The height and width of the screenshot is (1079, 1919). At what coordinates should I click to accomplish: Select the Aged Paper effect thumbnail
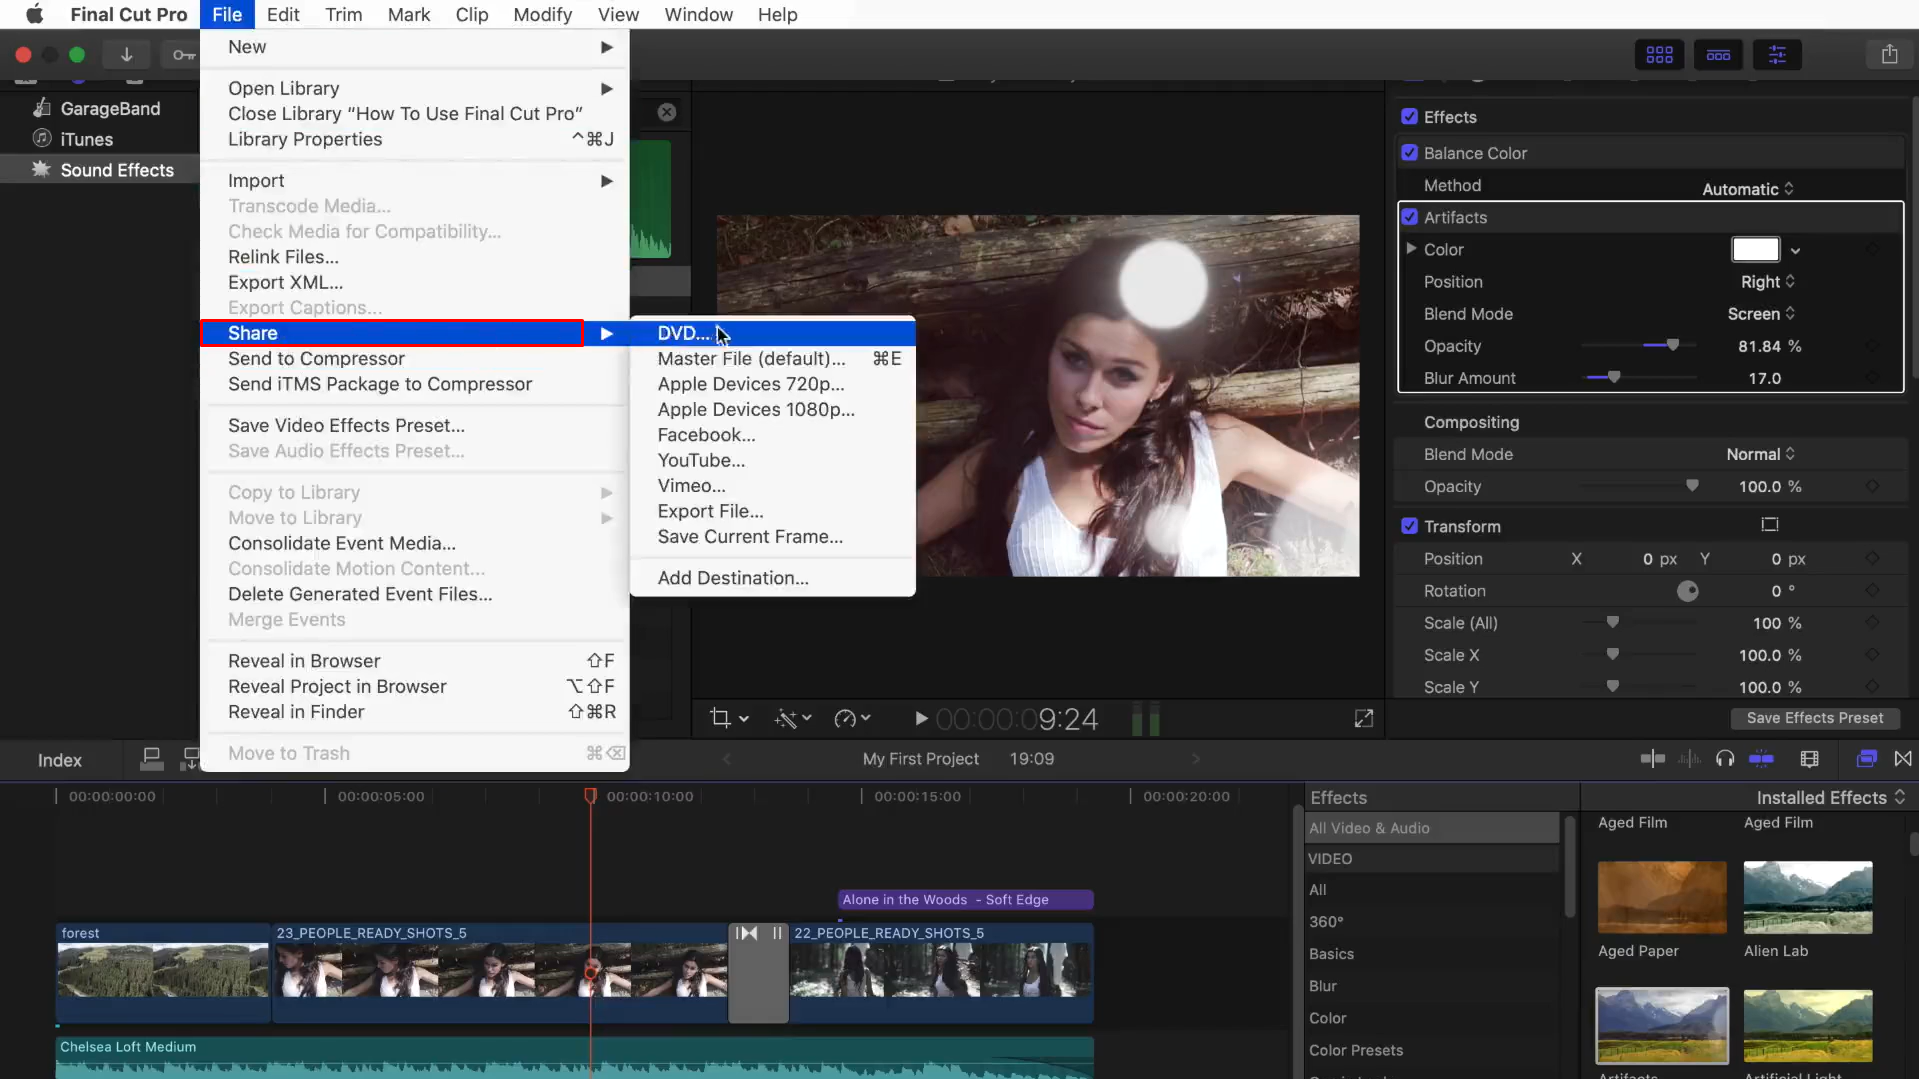(x=1661, y=897)
